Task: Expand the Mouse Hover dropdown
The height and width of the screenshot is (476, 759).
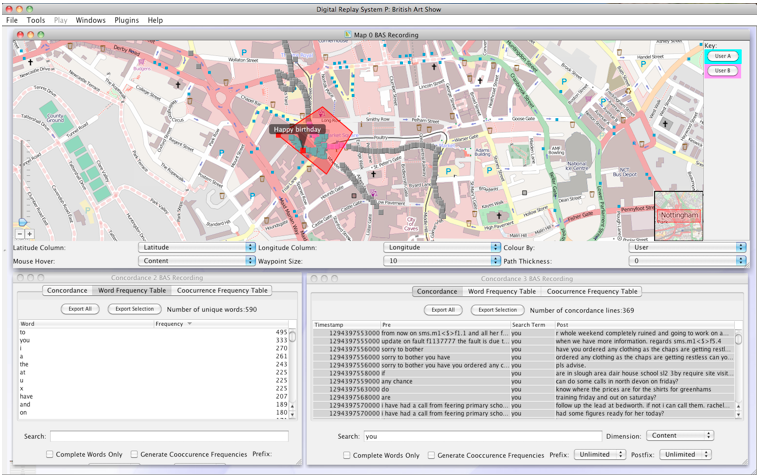Action: point(196,261)
